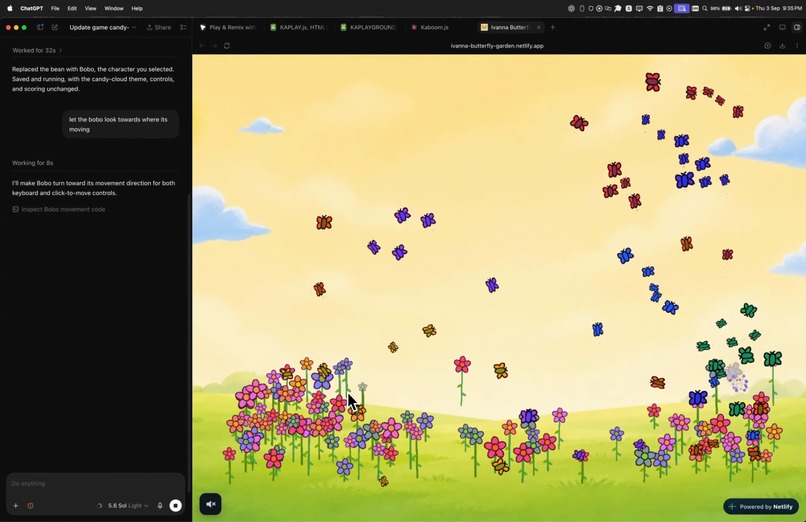Switch to the KAPLAYGROUND tab
This screenshot has height=522, width=806.
[369, 27]
